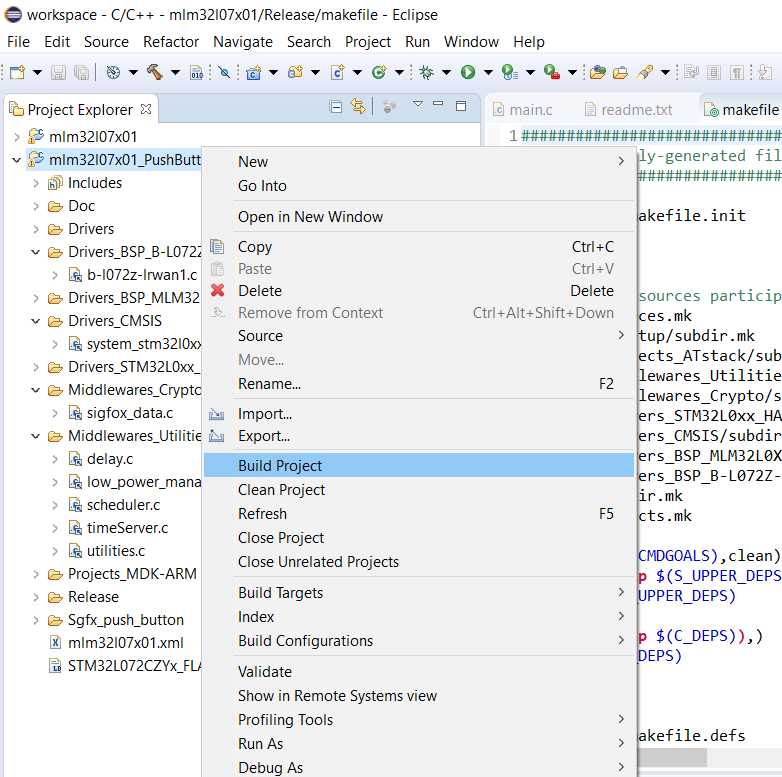Viewport: 782px width, 777px height.
Task: Click the Import icon in context menu
Action: click(x=216, y=413)
